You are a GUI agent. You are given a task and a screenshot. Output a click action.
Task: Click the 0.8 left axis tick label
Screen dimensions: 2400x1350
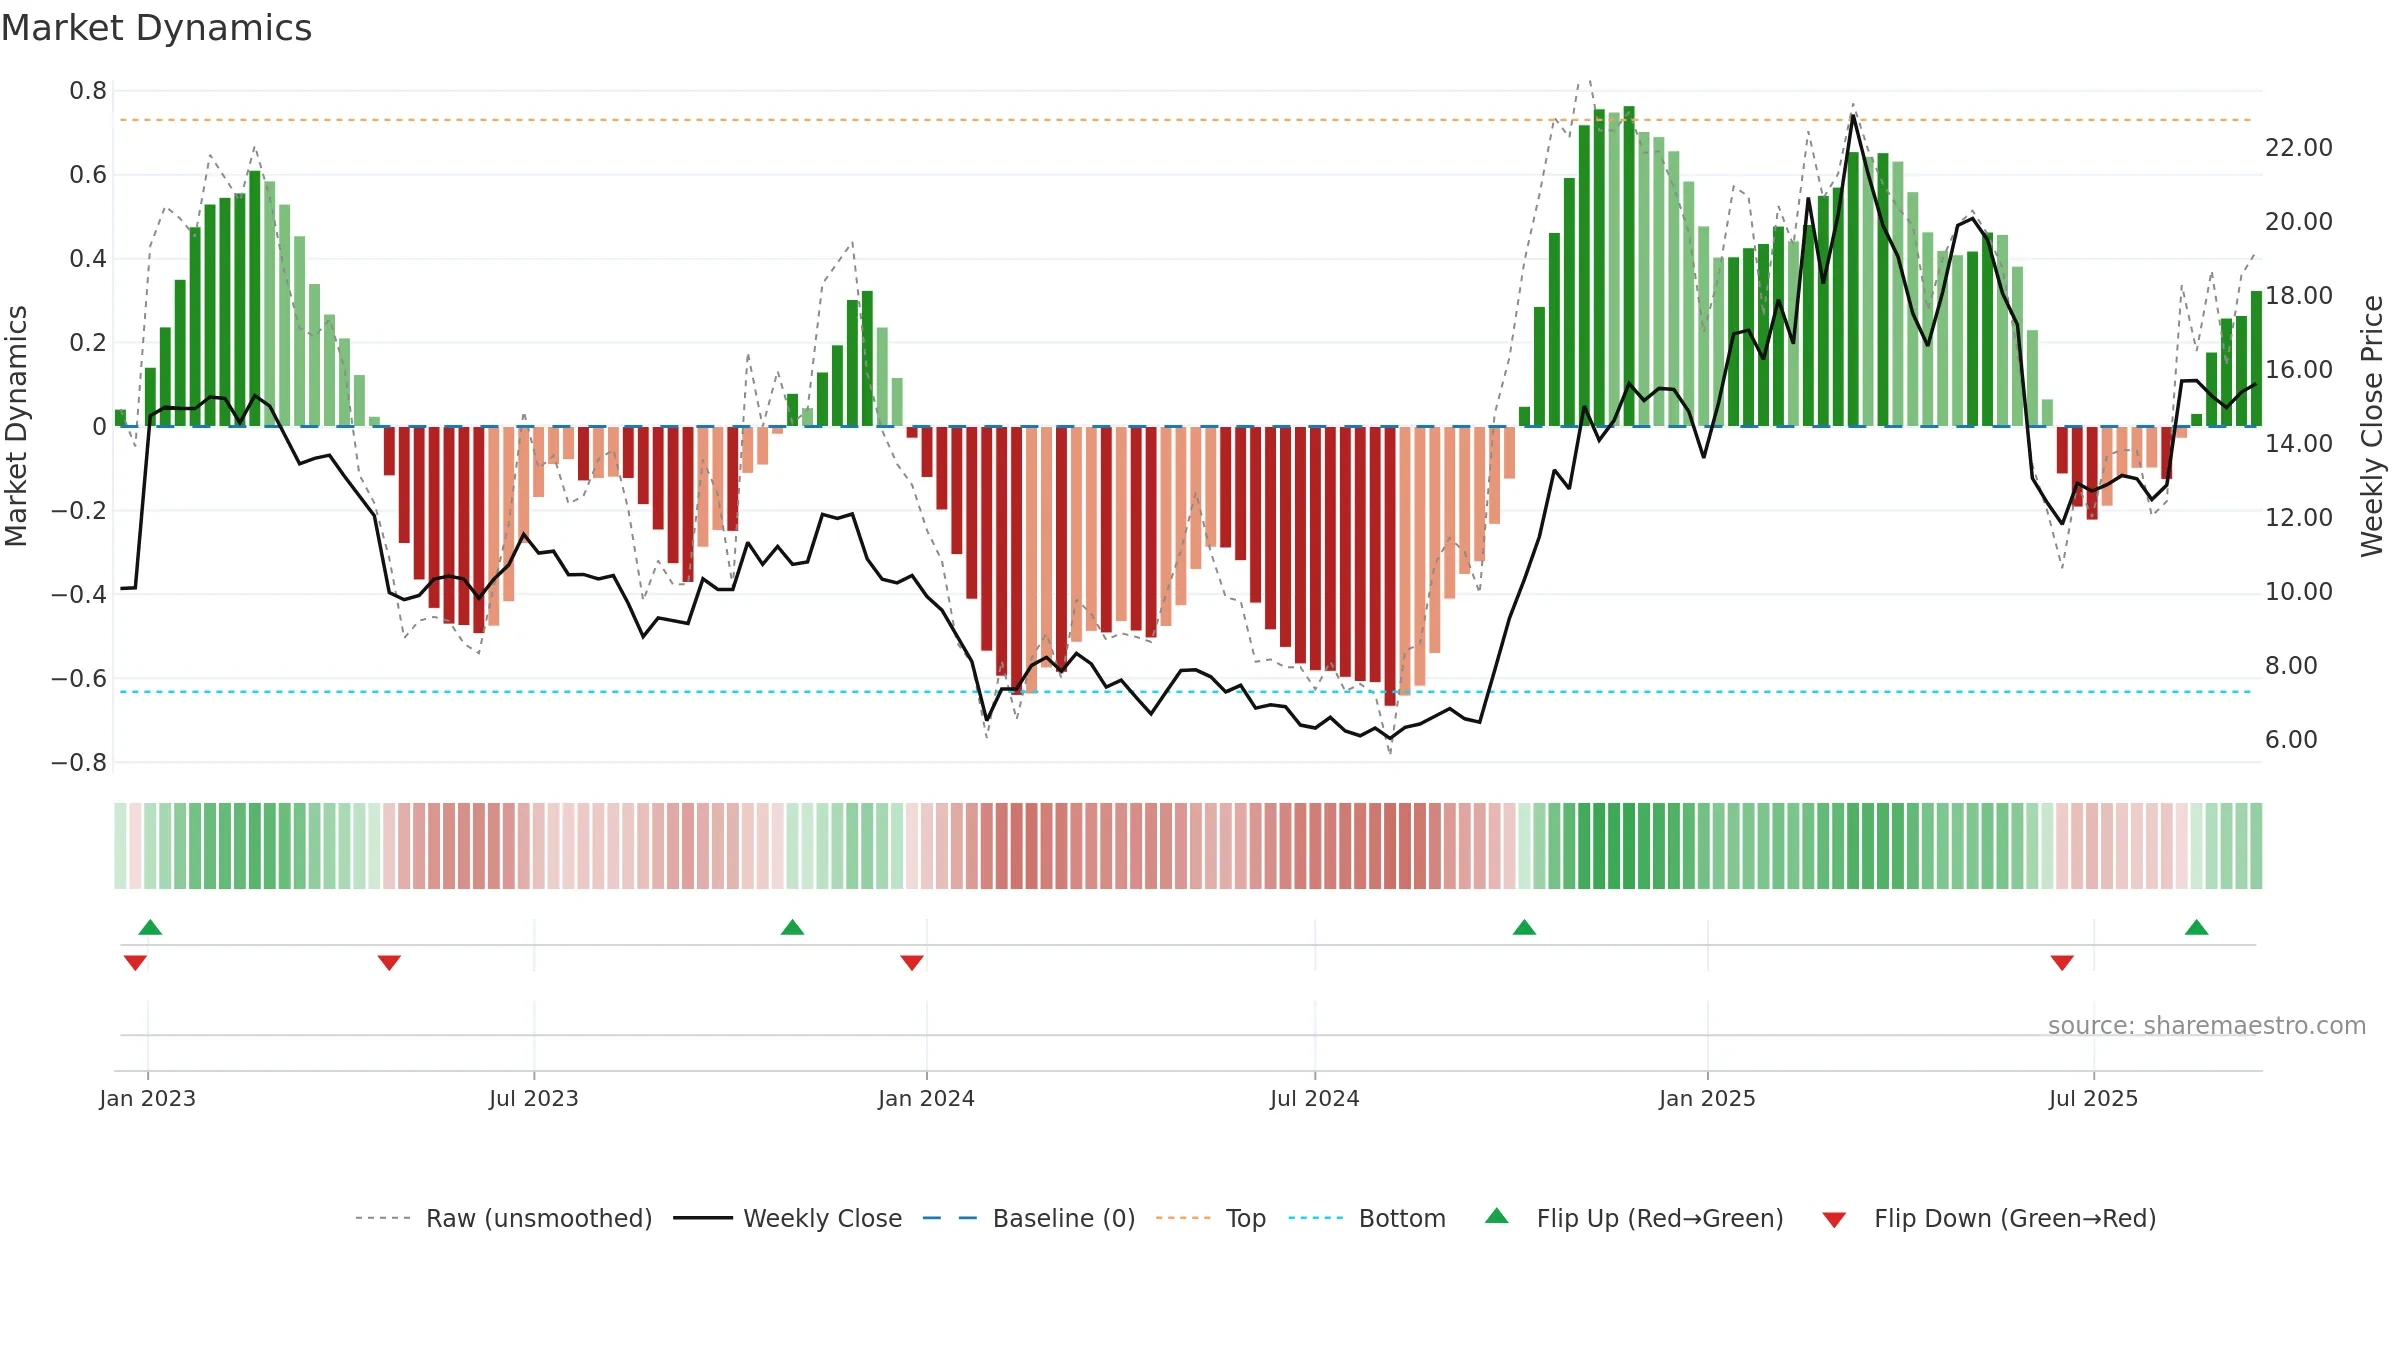[x=88, y=91]
